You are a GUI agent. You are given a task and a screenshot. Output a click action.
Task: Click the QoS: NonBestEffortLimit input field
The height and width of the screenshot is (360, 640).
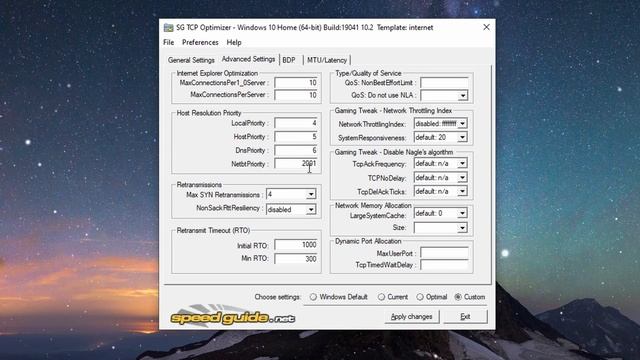coord(444,82)
